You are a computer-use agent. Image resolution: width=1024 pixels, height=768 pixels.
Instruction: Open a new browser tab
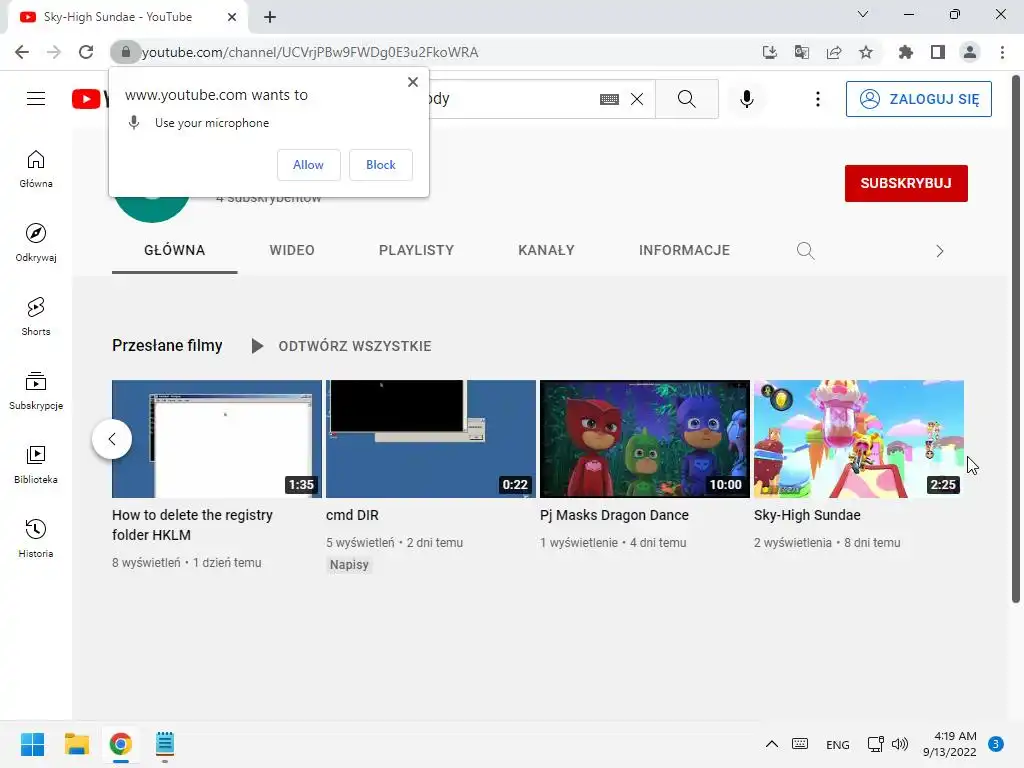(x=270, y=17)
